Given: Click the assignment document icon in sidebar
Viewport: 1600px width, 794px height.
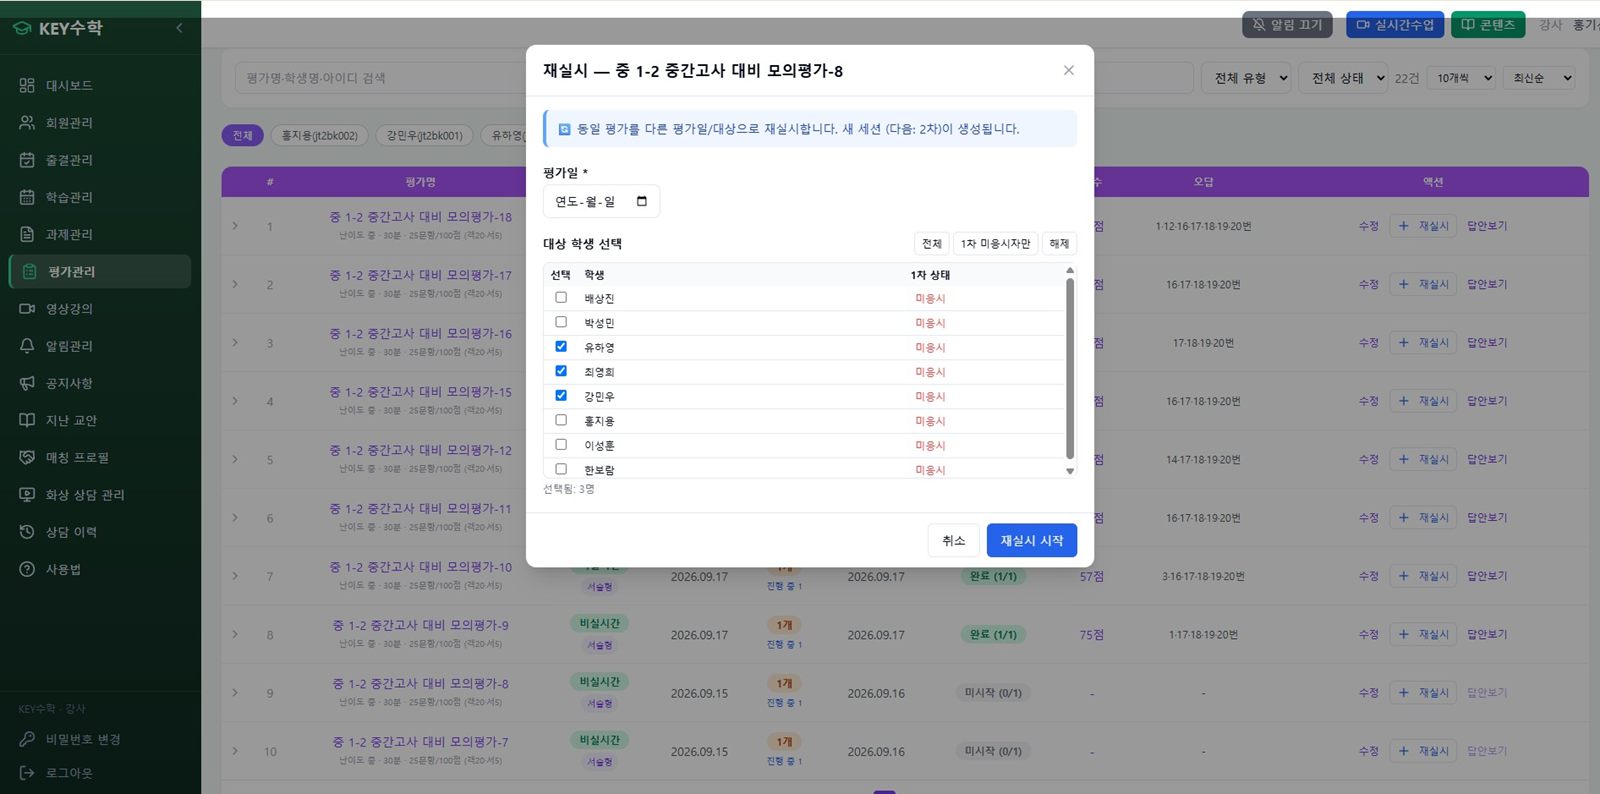Looking at the screenshot, I should pyautogui.click(x=27, y=234).
